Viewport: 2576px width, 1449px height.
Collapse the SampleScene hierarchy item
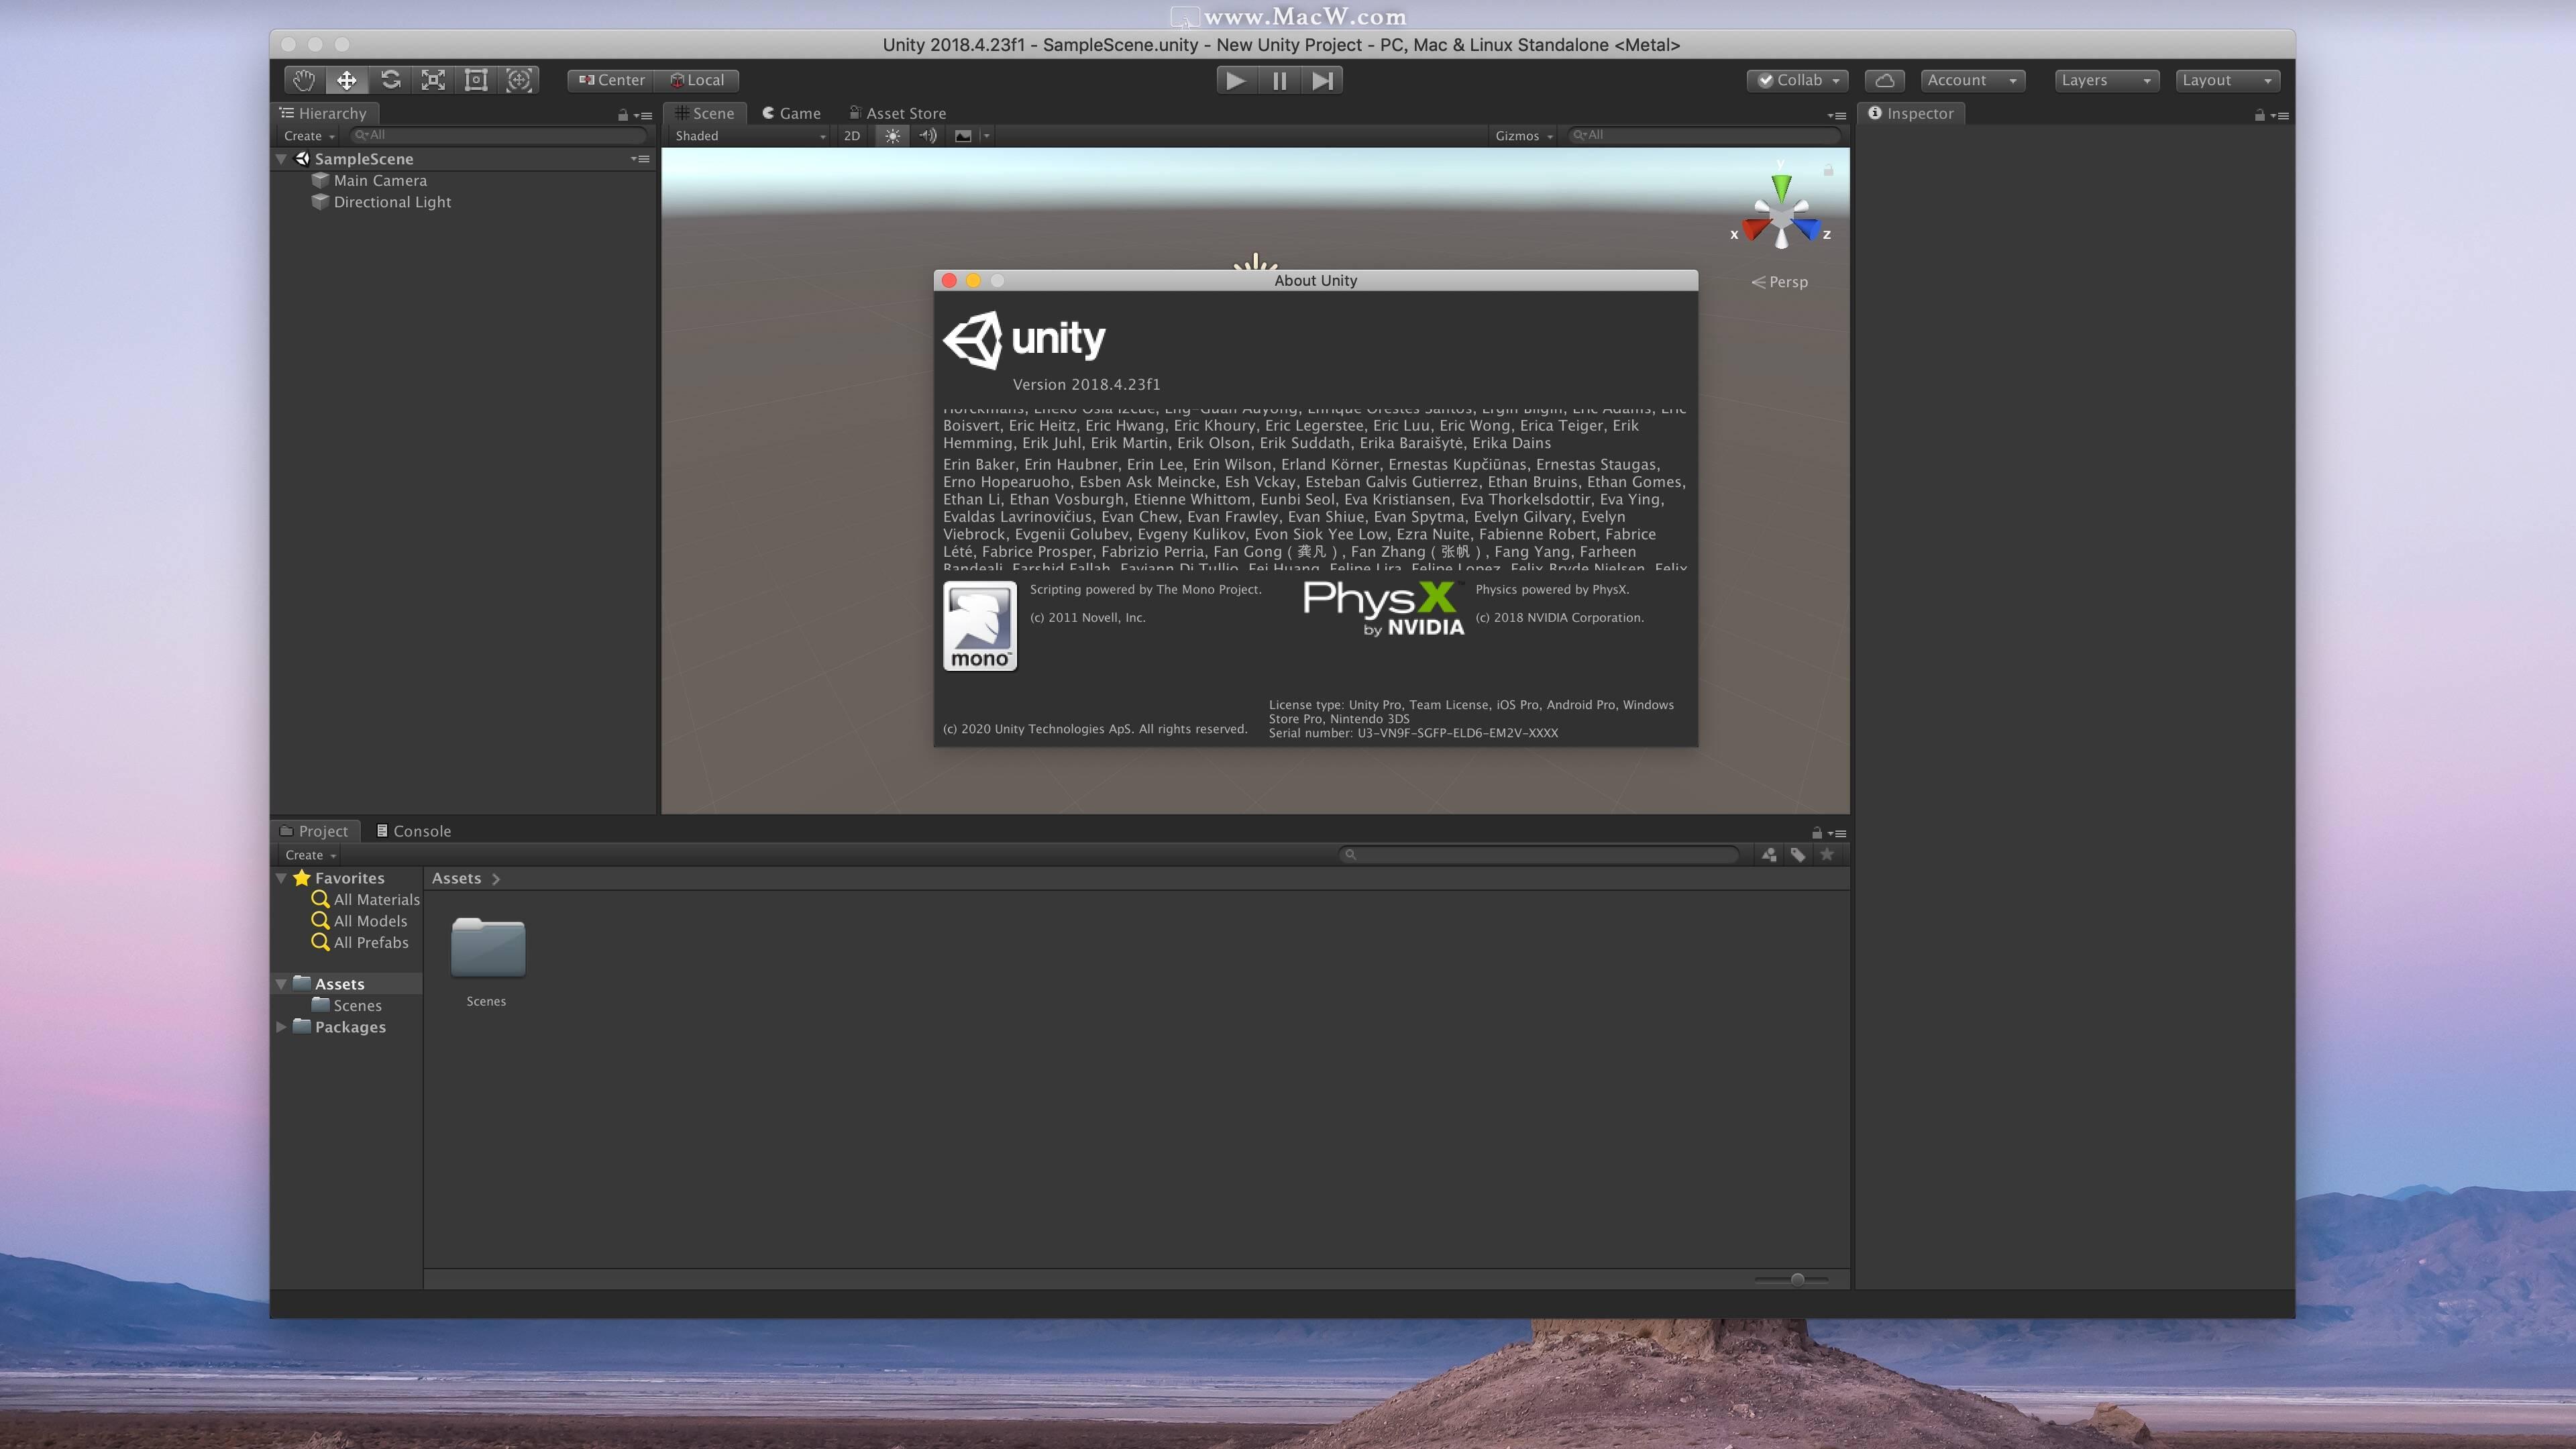tap(281, 158)
